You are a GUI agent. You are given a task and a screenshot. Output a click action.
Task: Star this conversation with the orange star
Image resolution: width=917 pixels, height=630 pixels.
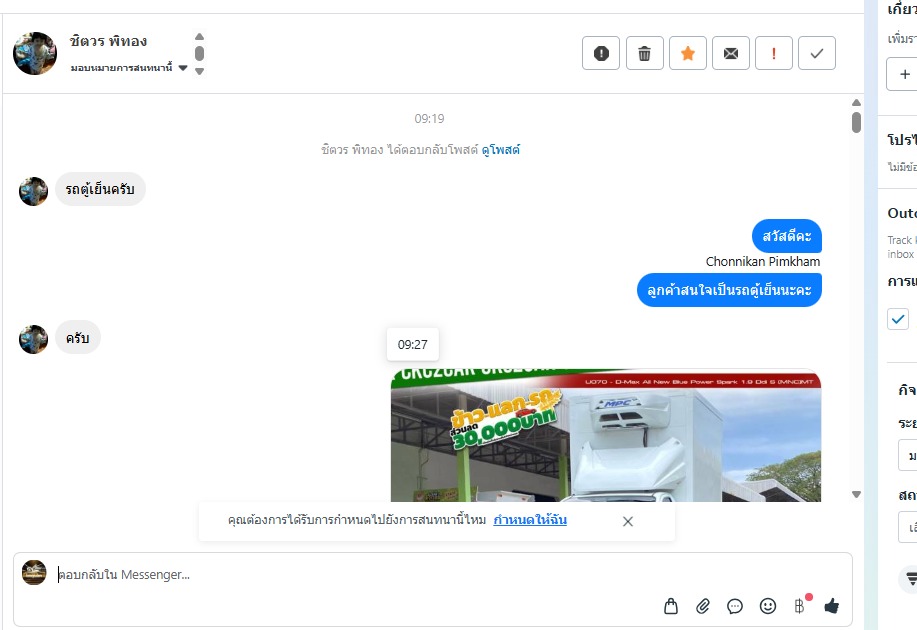[x=688, y=53]
